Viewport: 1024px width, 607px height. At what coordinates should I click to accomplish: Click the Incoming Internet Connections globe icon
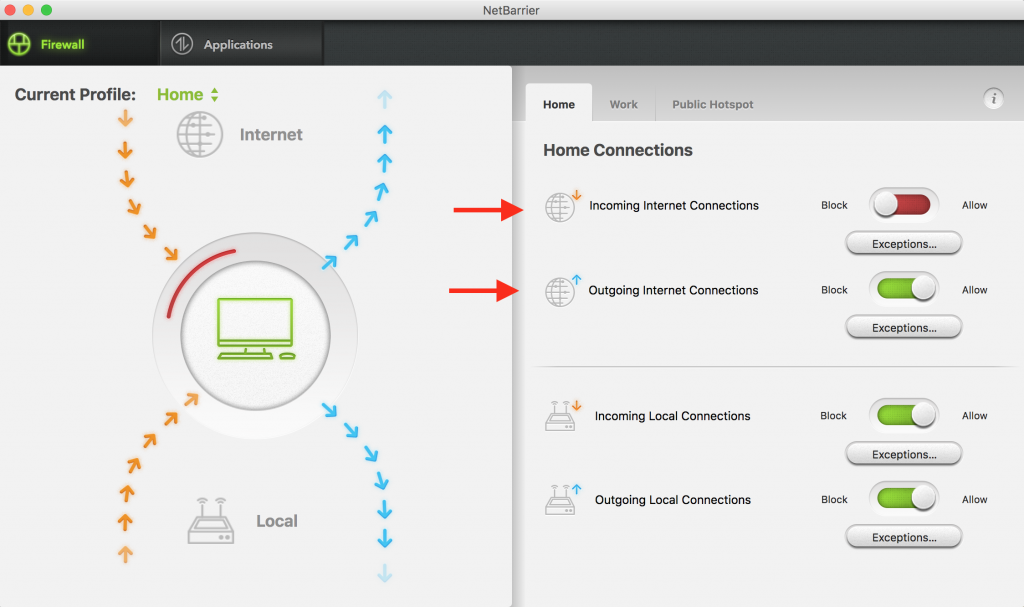tap(560, 206)
